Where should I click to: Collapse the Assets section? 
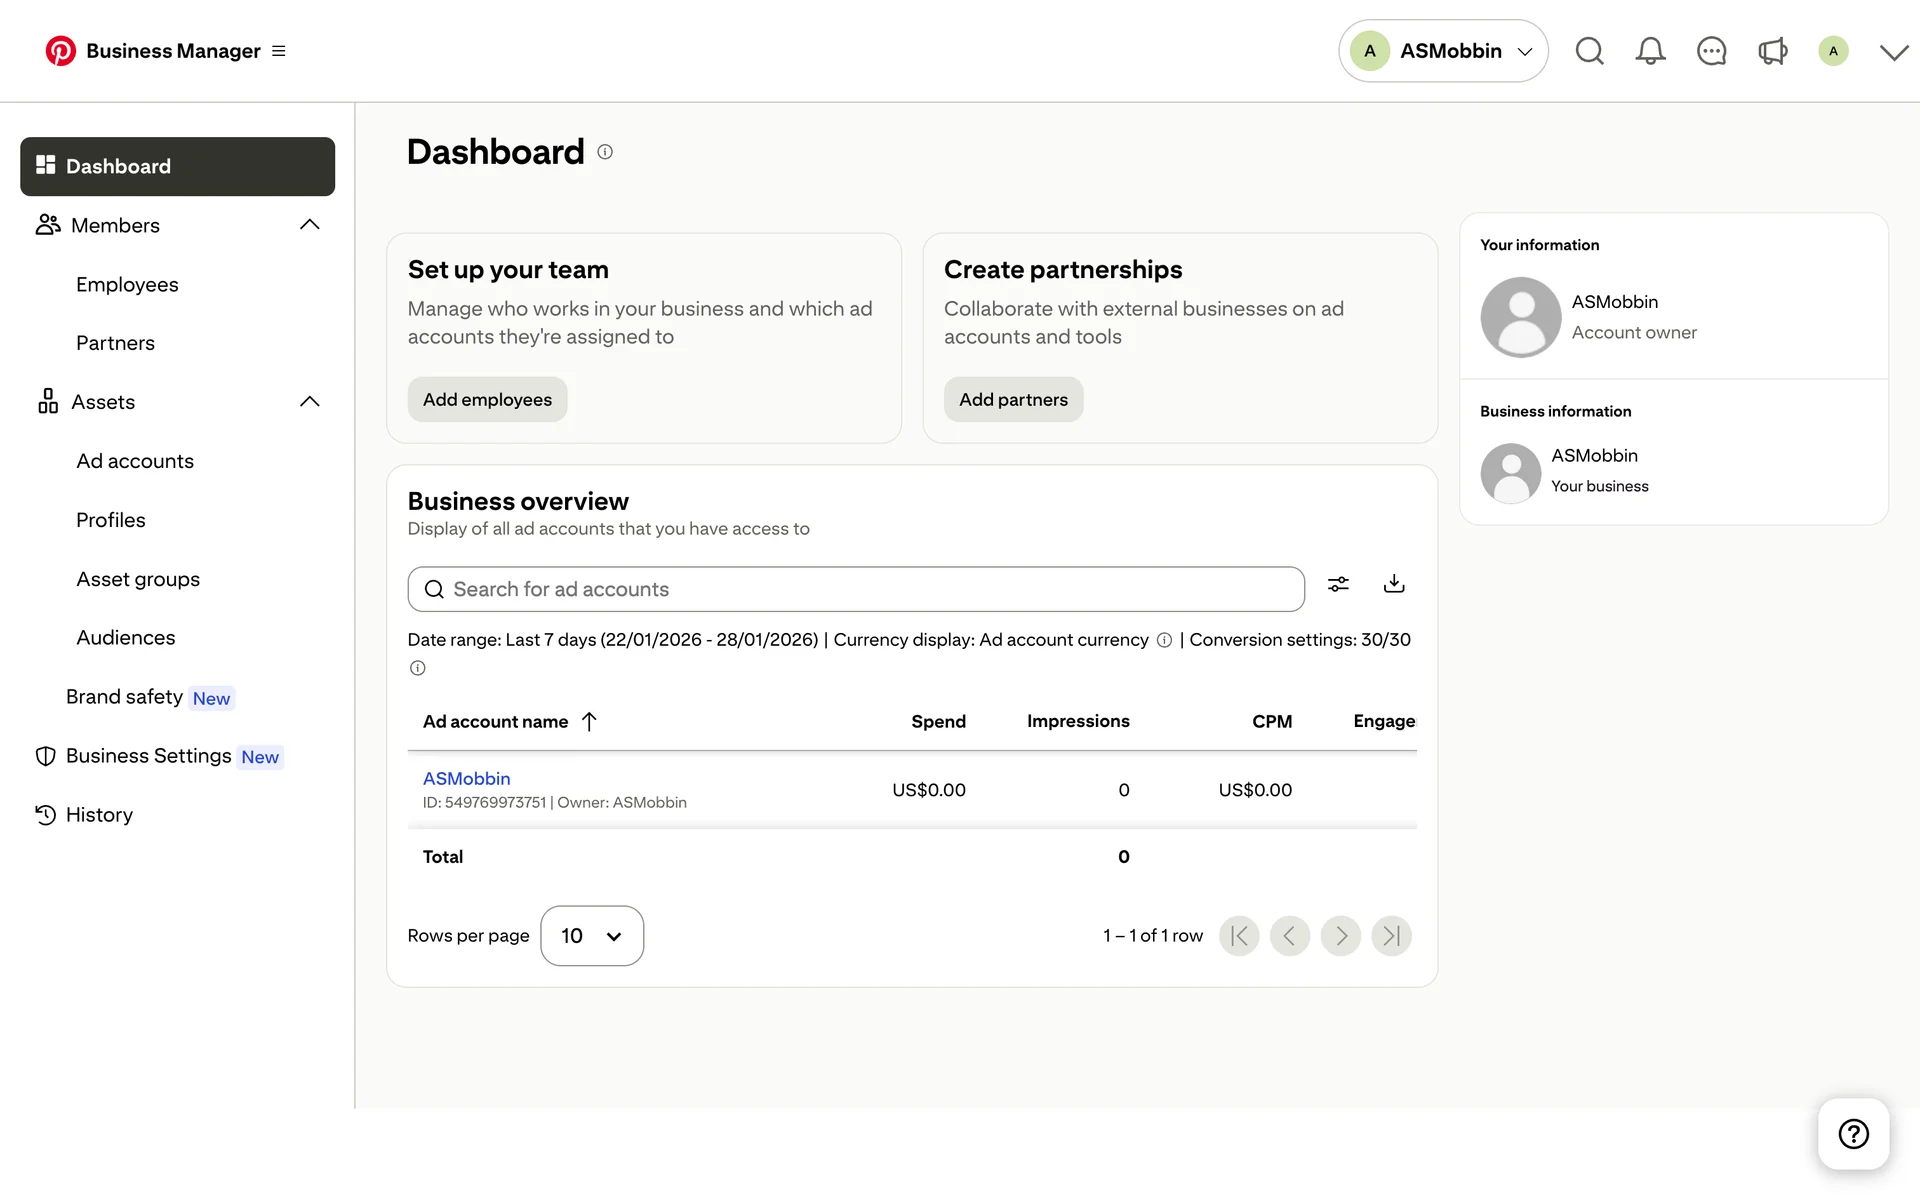tap(310, 402)
